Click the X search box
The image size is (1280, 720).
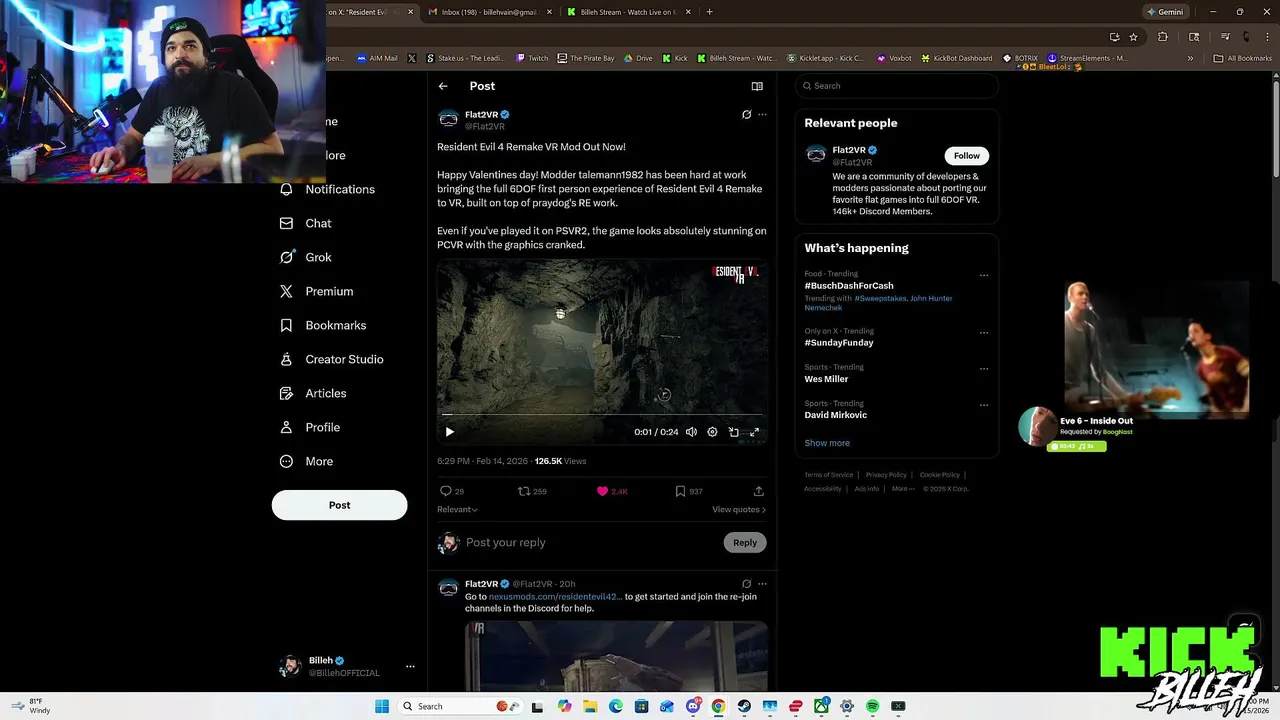click(x=897, y=86)
